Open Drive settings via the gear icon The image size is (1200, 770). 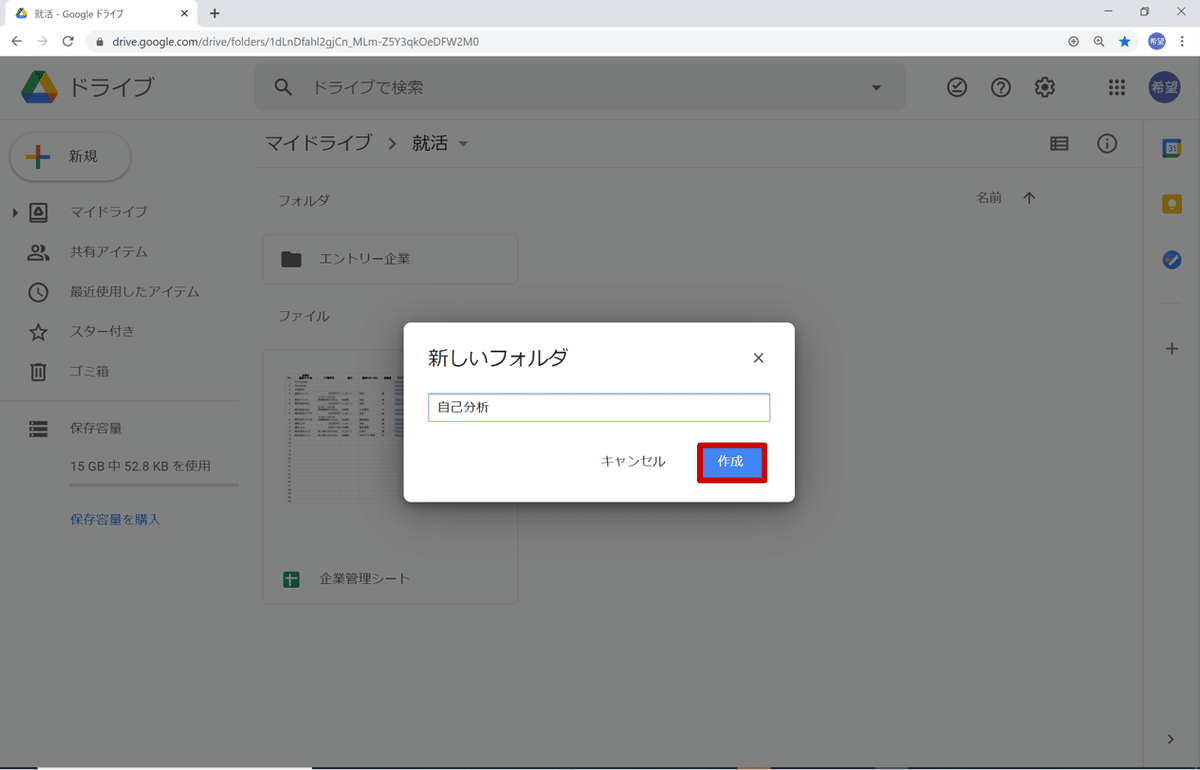(x=1044, y=87)
